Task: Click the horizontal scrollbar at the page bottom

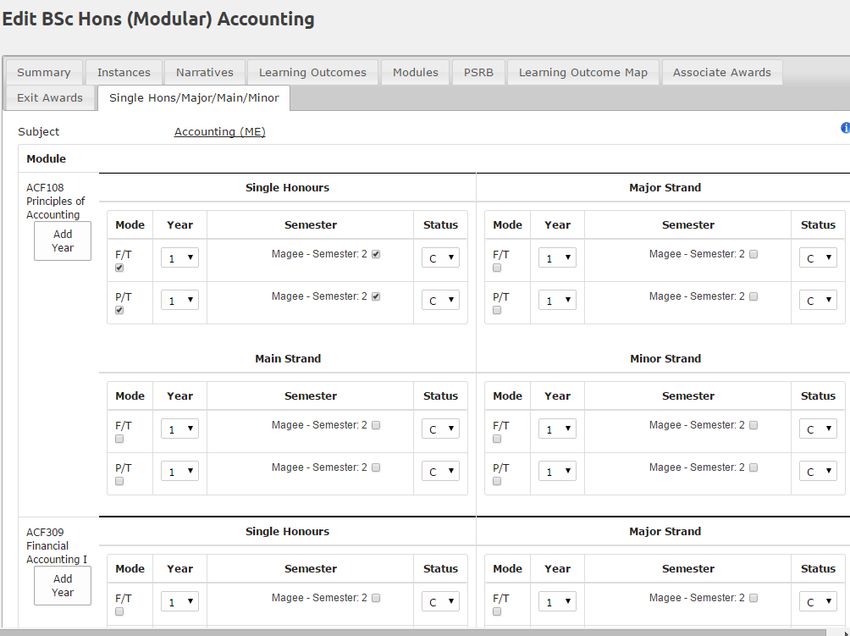Action: point(412,632)
